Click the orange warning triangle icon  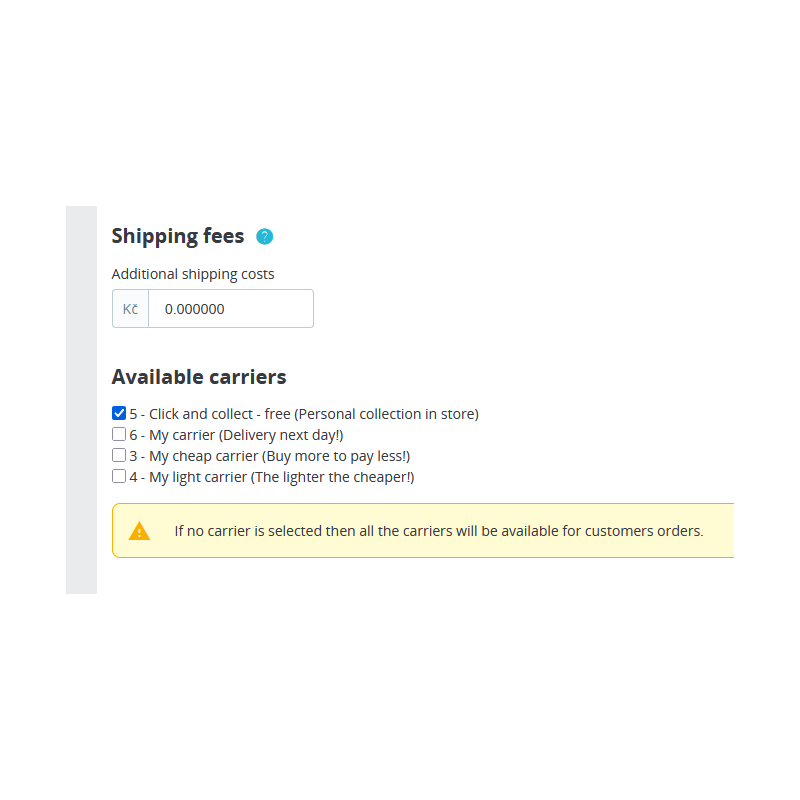click(x=139, y=531)
